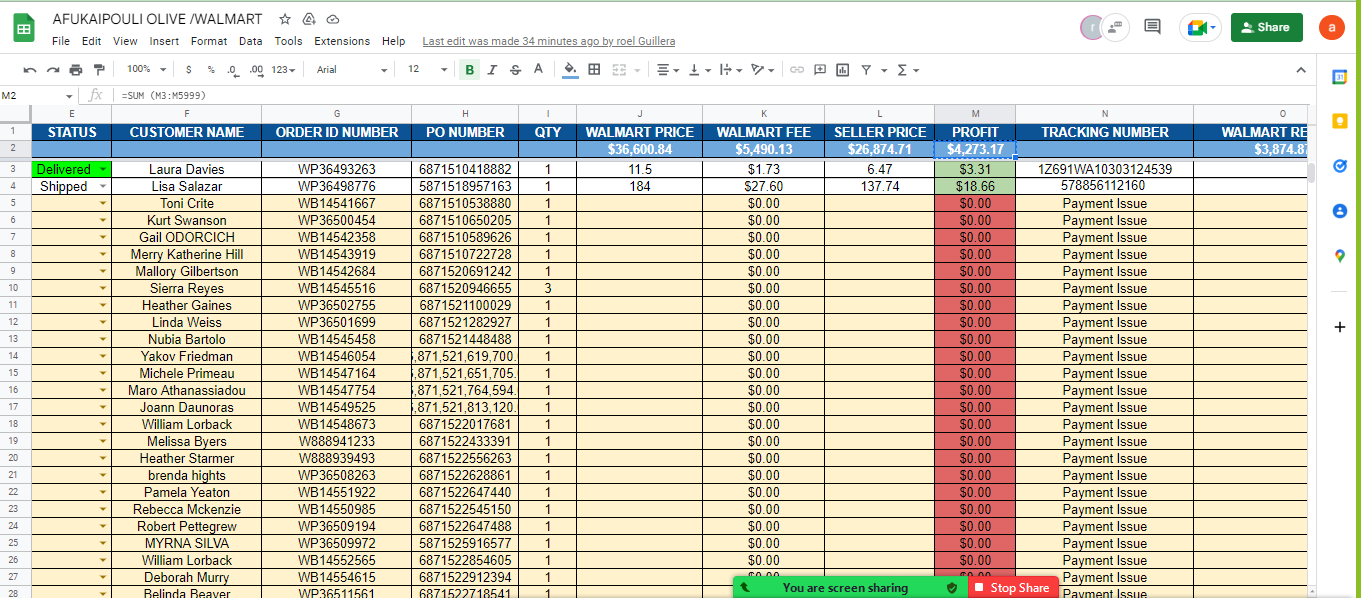Open the text rotation dropdown
This screenshot has width=1361, height=598.
763,70
